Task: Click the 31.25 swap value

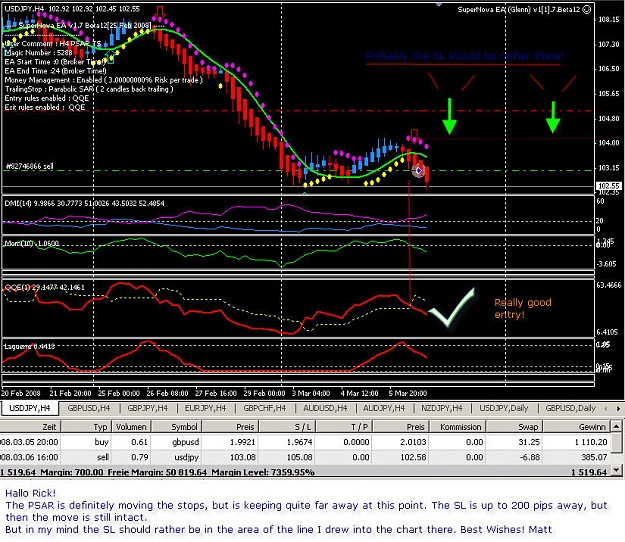Action: 529,442
